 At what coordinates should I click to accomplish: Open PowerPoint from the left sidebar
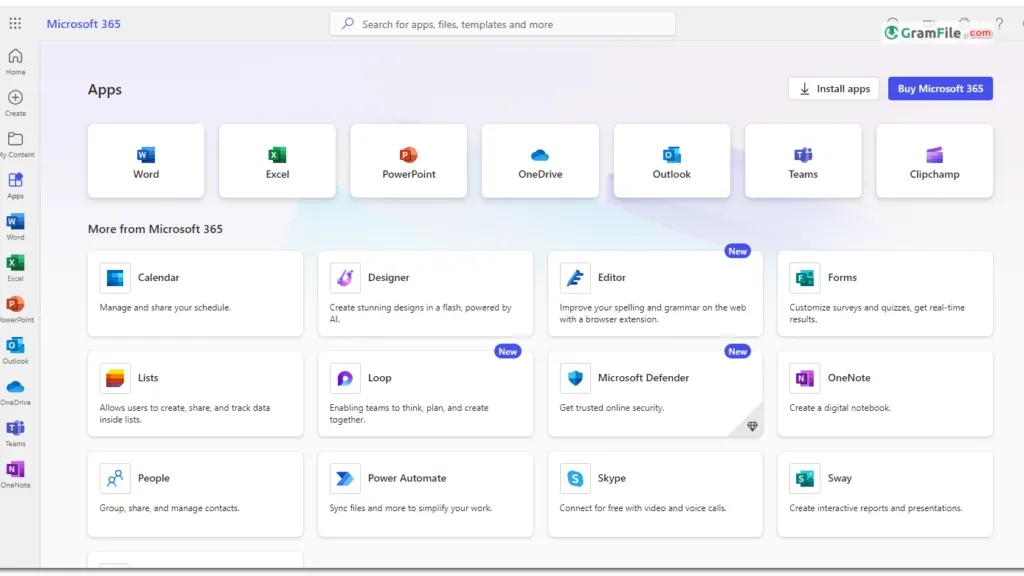[x=16, y=310]
